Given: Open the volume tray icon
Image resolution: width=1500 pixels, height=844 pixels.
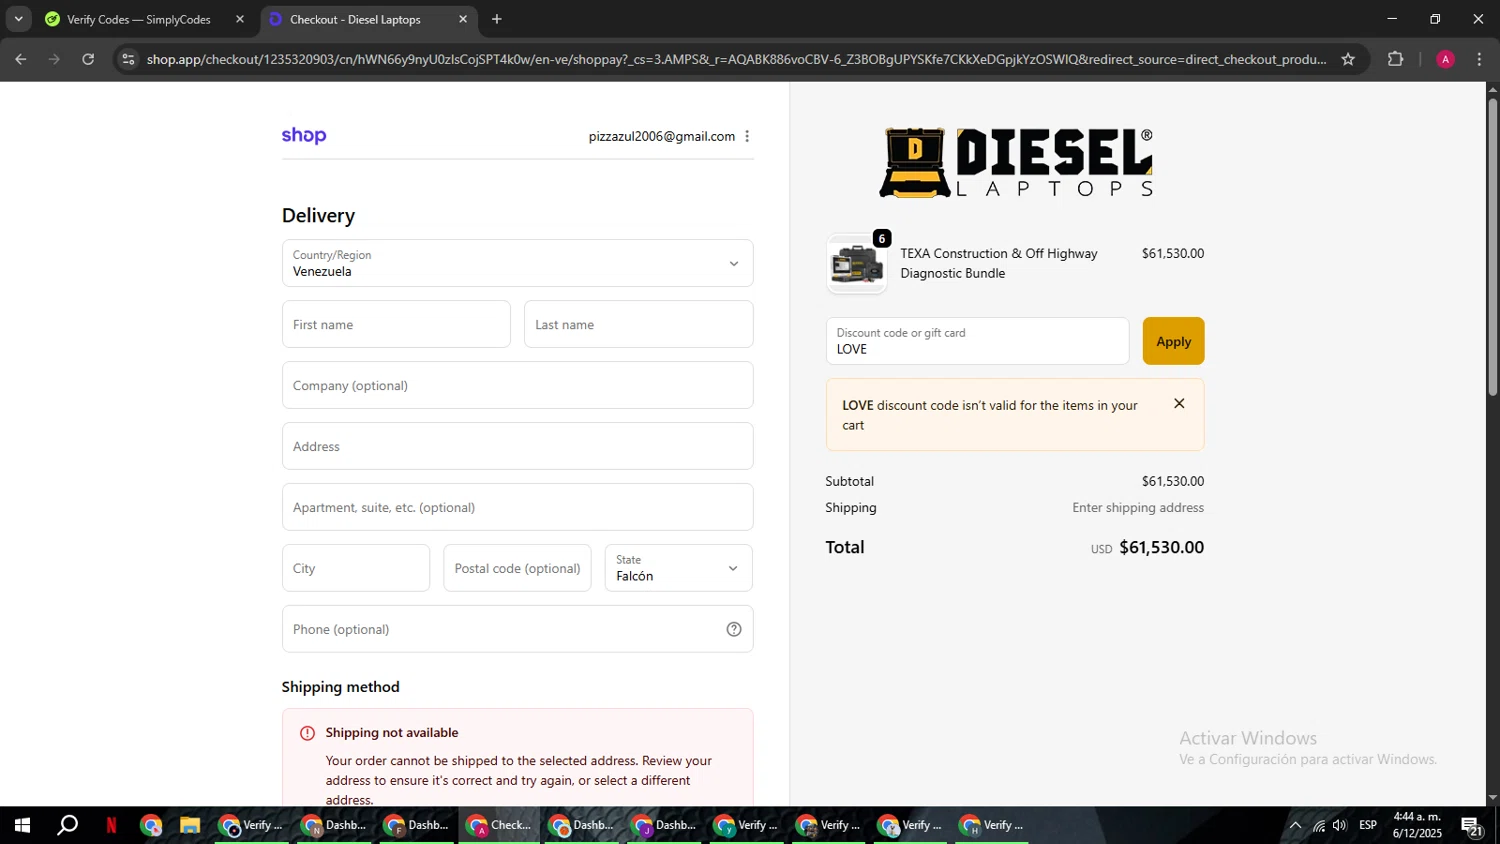Looking at the screenshot, I should (1340, 826).
